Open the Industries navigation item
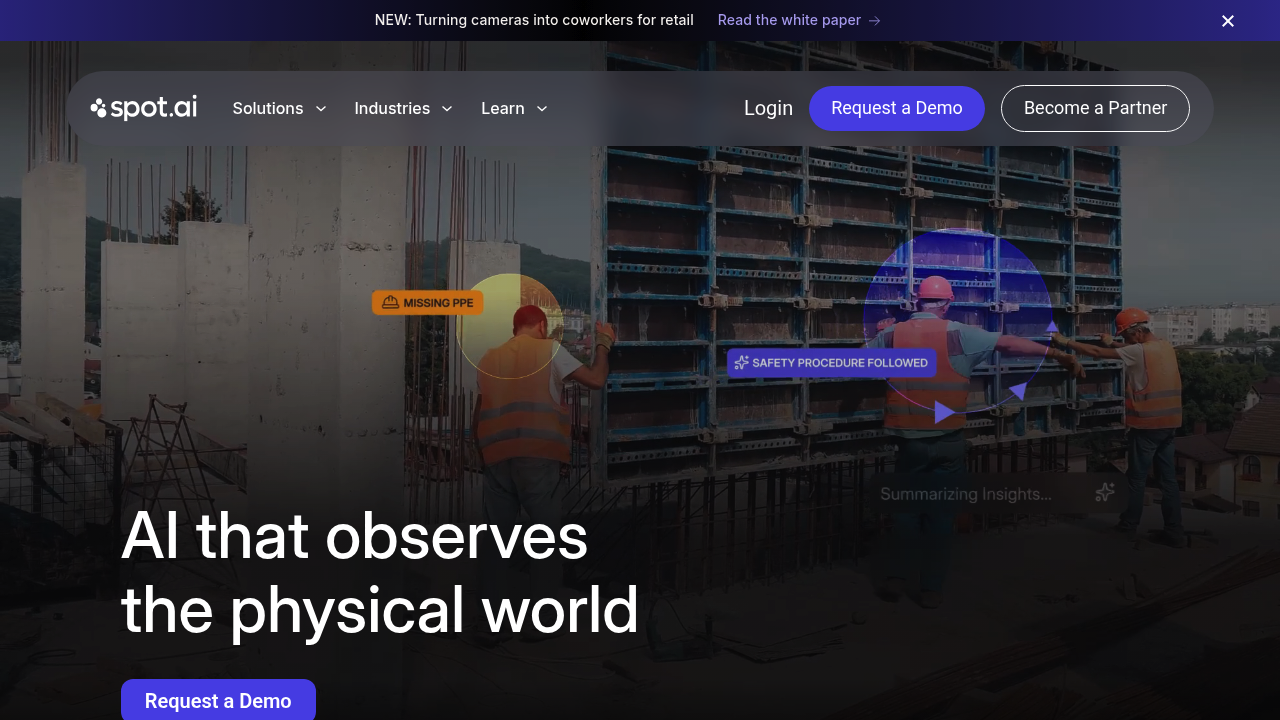Image resolution: width=1280 pixels, height=720 pixels. [x=392, y=108]
